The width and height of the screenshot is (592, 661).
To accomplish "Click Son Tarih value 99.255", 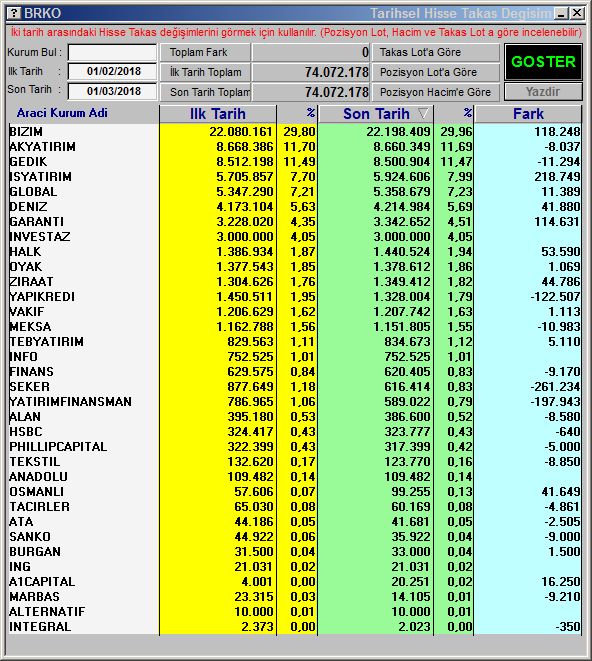I will tap(411, 492).
